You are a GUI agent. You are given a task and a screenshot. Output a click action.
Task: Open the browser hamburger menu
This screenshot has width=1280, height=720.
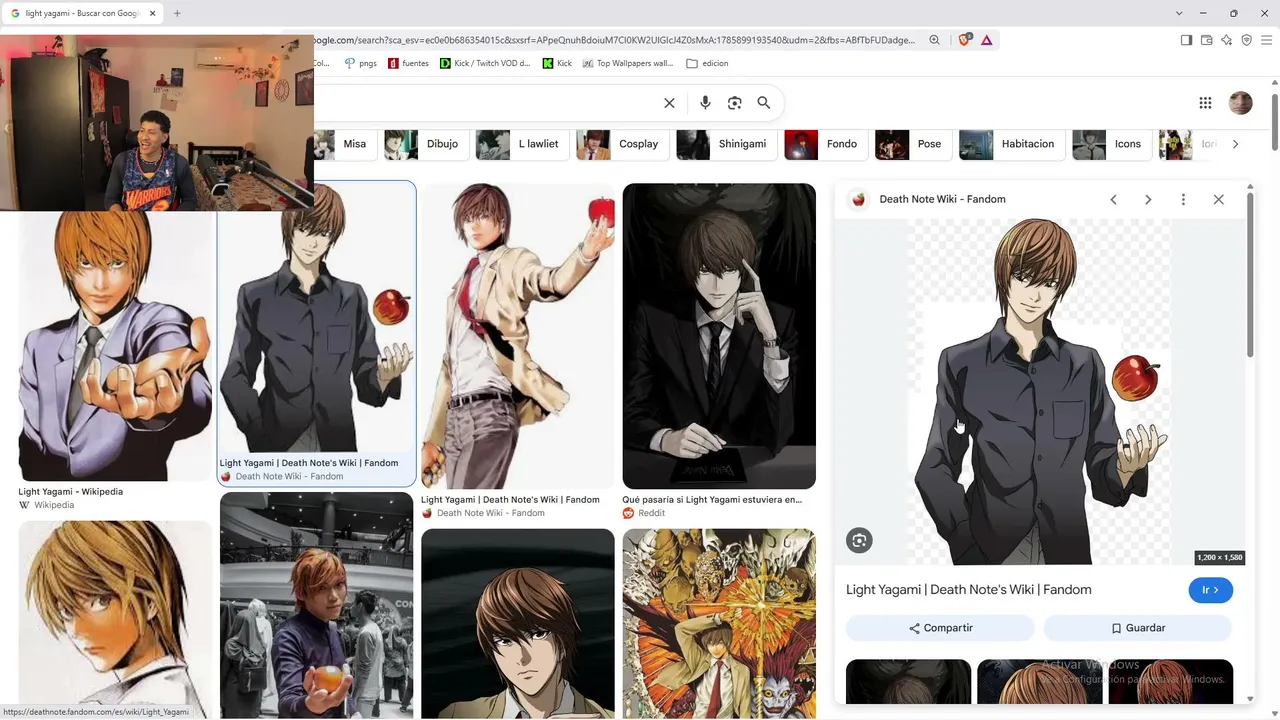(1266, 40)
